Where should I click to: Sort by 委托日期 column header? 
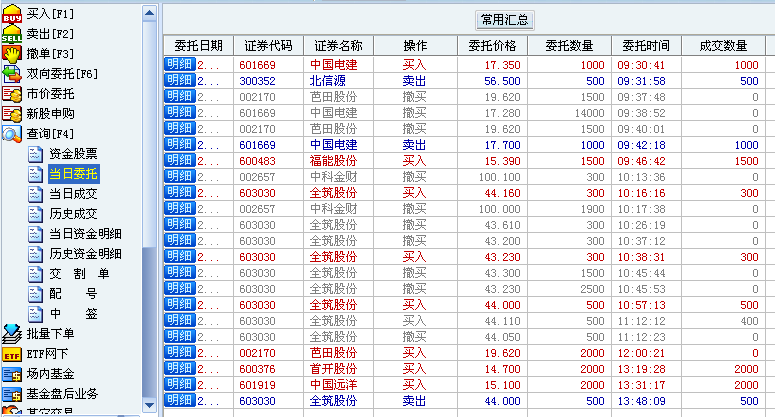[x=198, y=46]
